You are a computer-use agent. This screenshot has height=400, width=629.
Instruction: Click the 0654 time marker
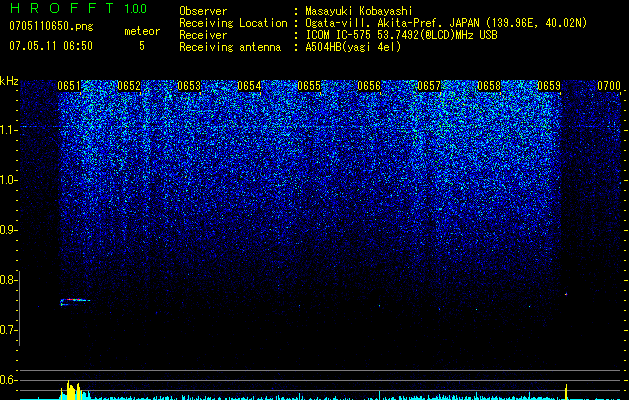[x=249, y=86]
